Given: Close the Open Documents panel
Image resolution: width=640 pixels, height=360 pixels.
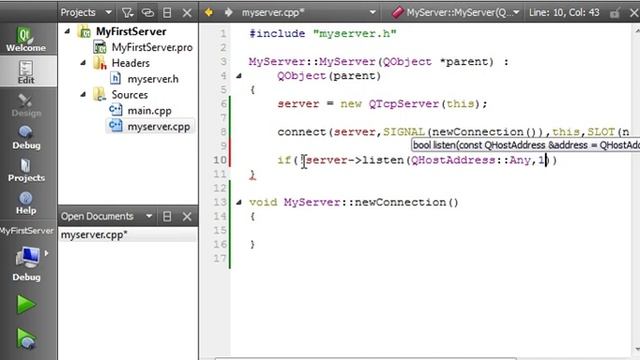Looking at the screenshot, I should pyautogui.click(x=187, y=216).
